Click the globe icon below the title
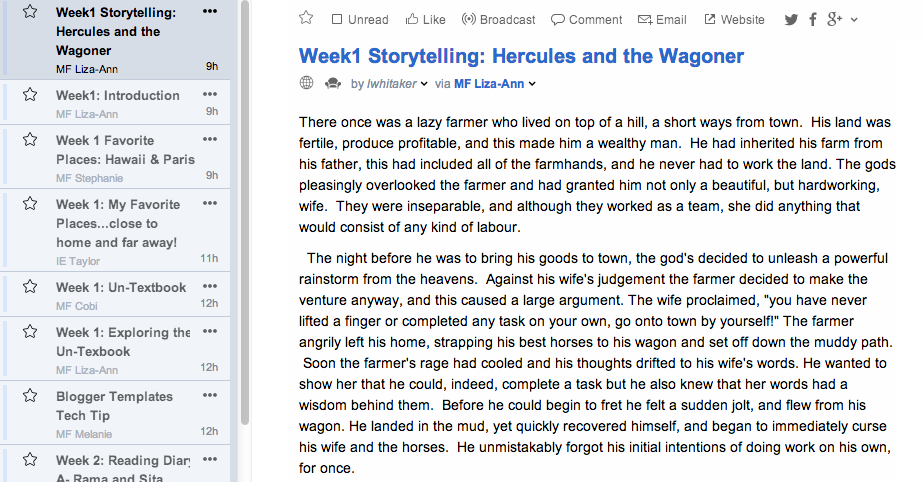The image size is (923, 482). tap(307, 83)
